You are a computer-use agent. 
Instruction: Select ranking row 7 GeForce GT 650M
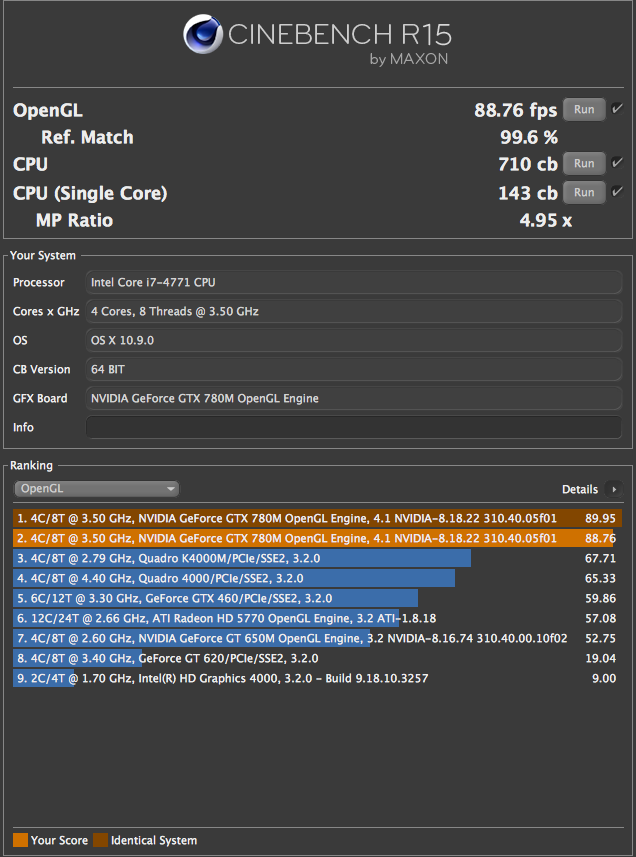coord(317,638)
